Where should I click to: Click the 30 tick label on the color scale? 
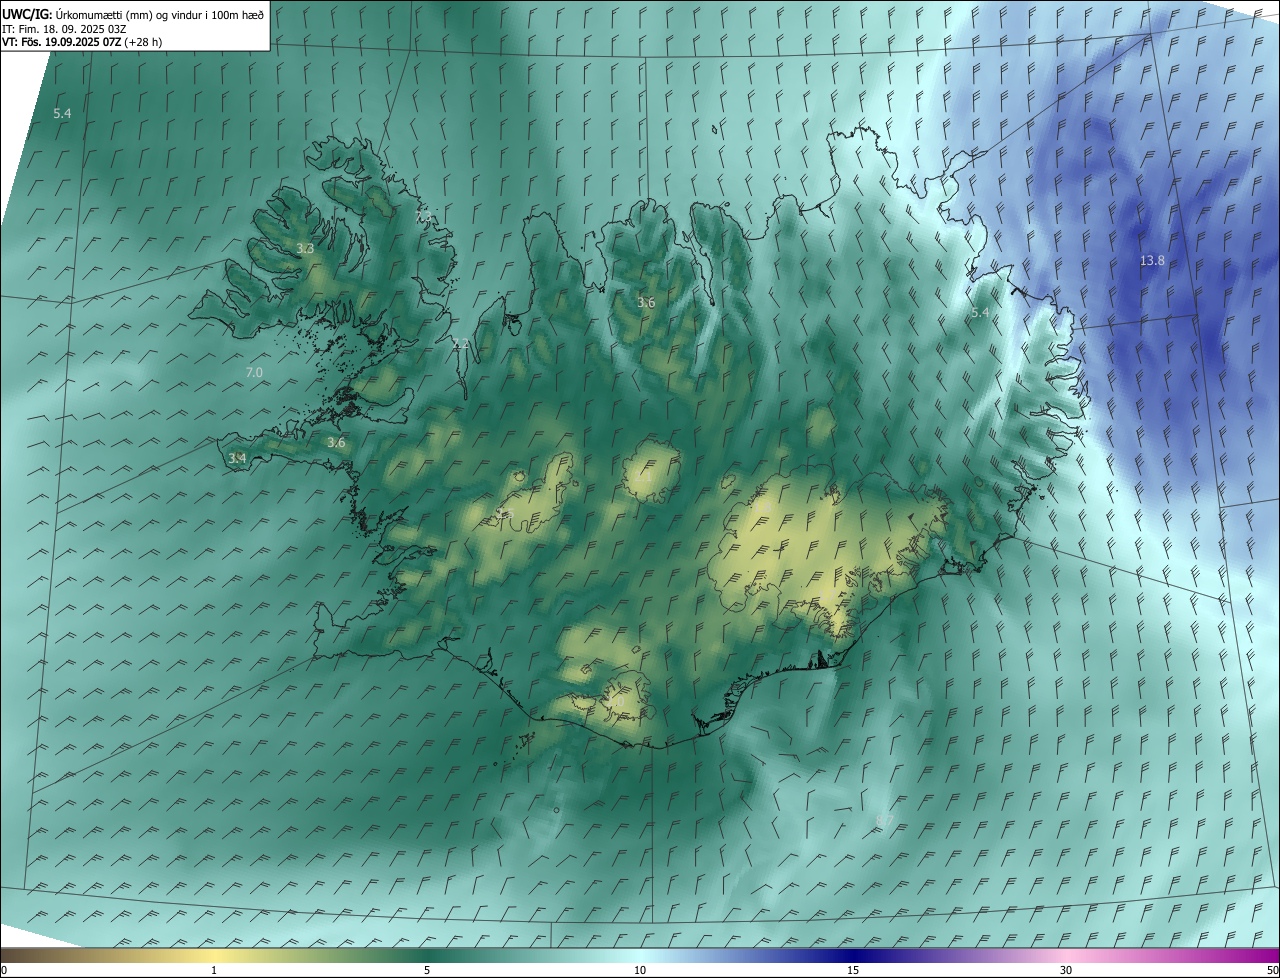click(1066, 971)
